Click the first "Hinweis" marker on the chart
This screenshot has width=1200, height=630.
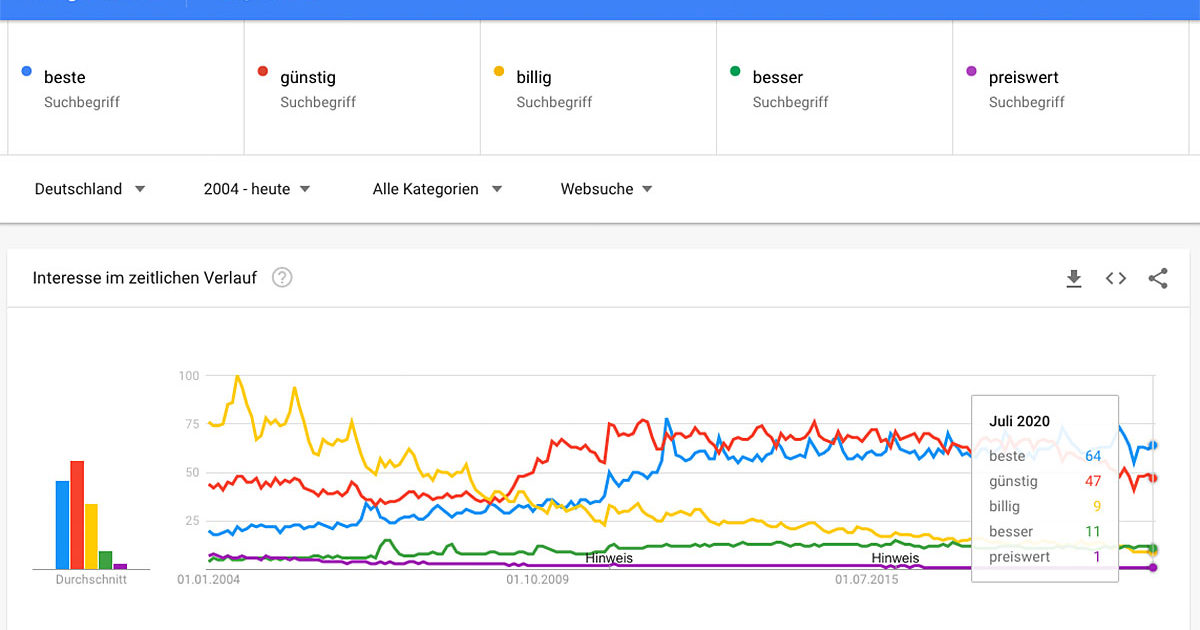click(610, 558)
